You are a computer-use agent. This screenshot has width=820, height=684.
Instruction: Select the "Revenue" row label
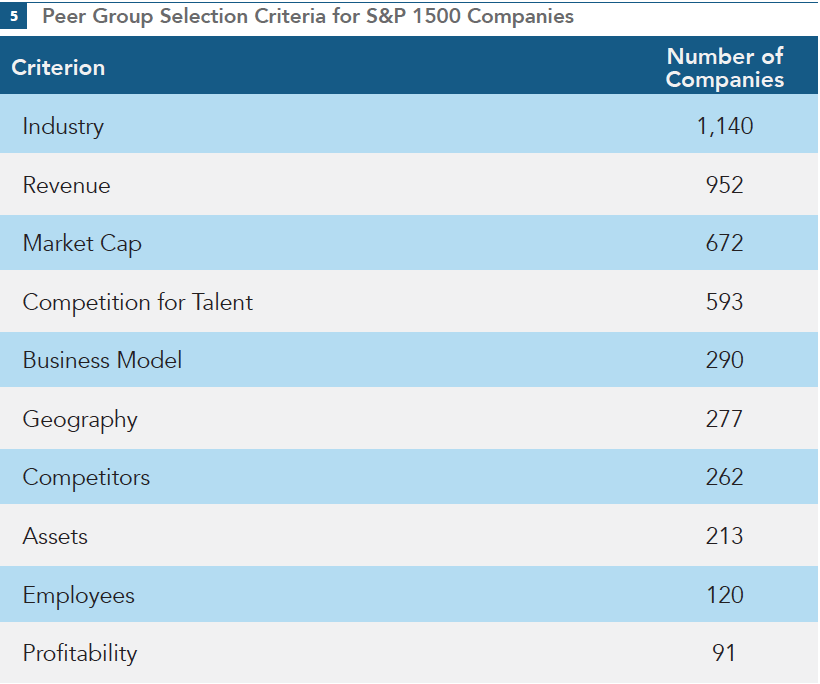coord(66,185)
